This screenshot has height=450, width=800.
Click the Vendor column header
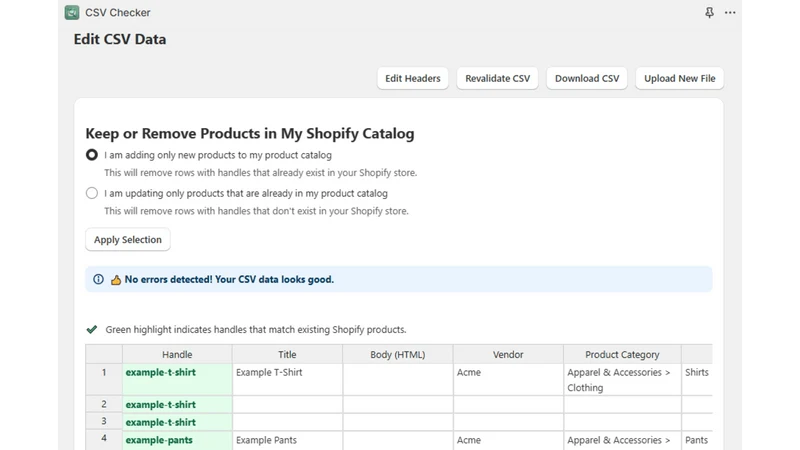tap(508, 354)
